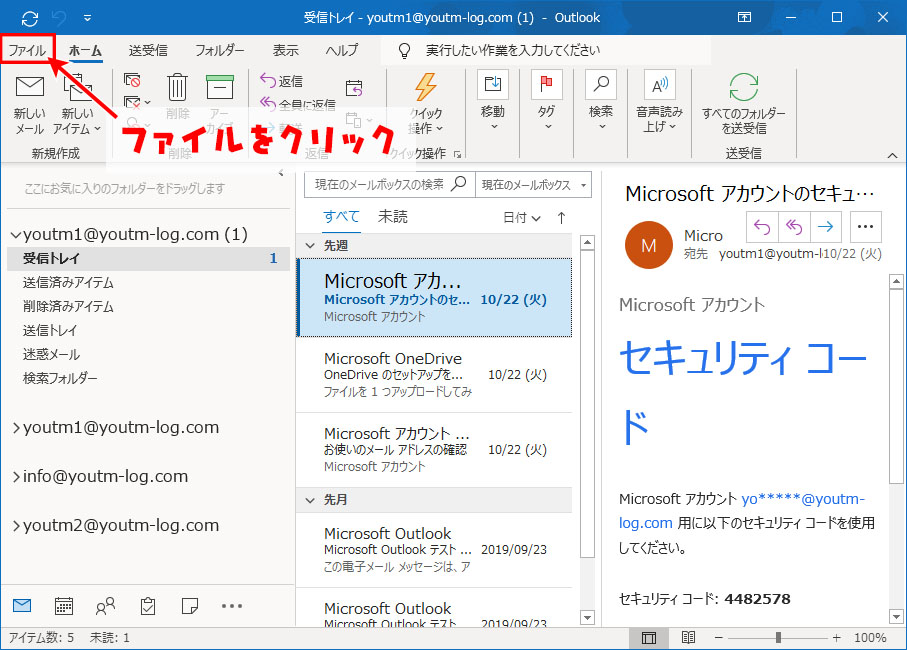Click the undo icon in the title bar
This screenshot has height=650, width=907.
pyautogui.click(x=59, y=18)
